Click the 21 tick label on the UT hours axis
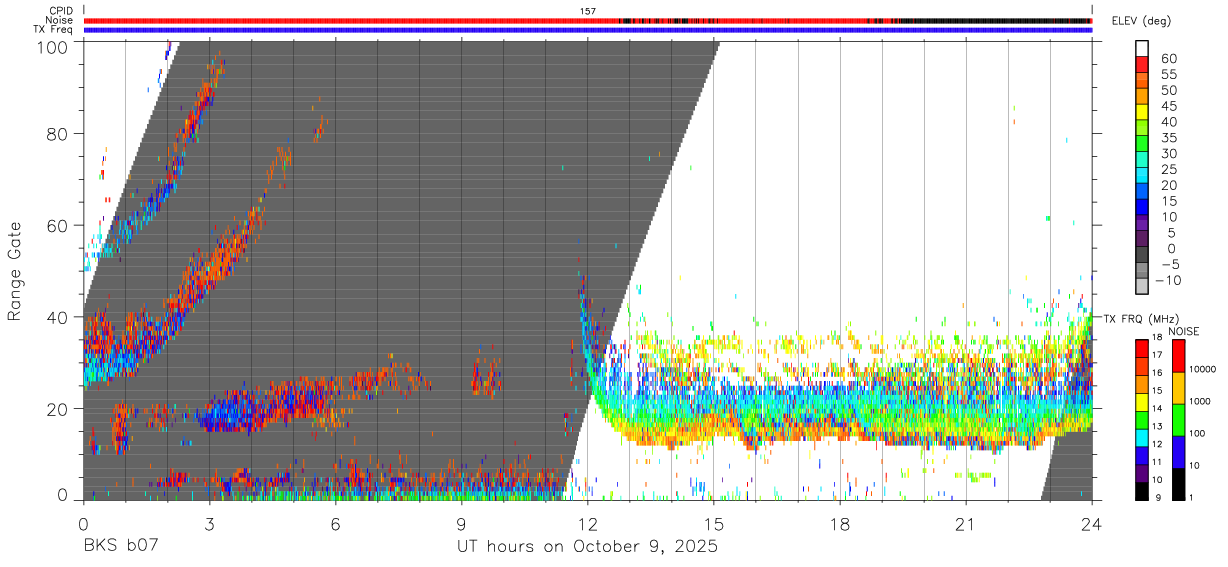The image size is (1228, 567). click(966, 523)
